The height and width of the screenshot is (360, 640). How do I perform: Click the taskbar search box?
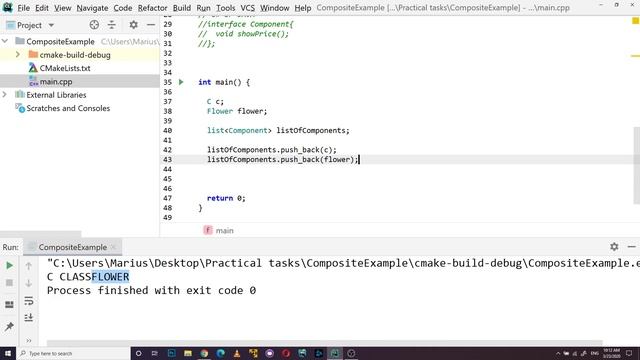tap(73, 353)
